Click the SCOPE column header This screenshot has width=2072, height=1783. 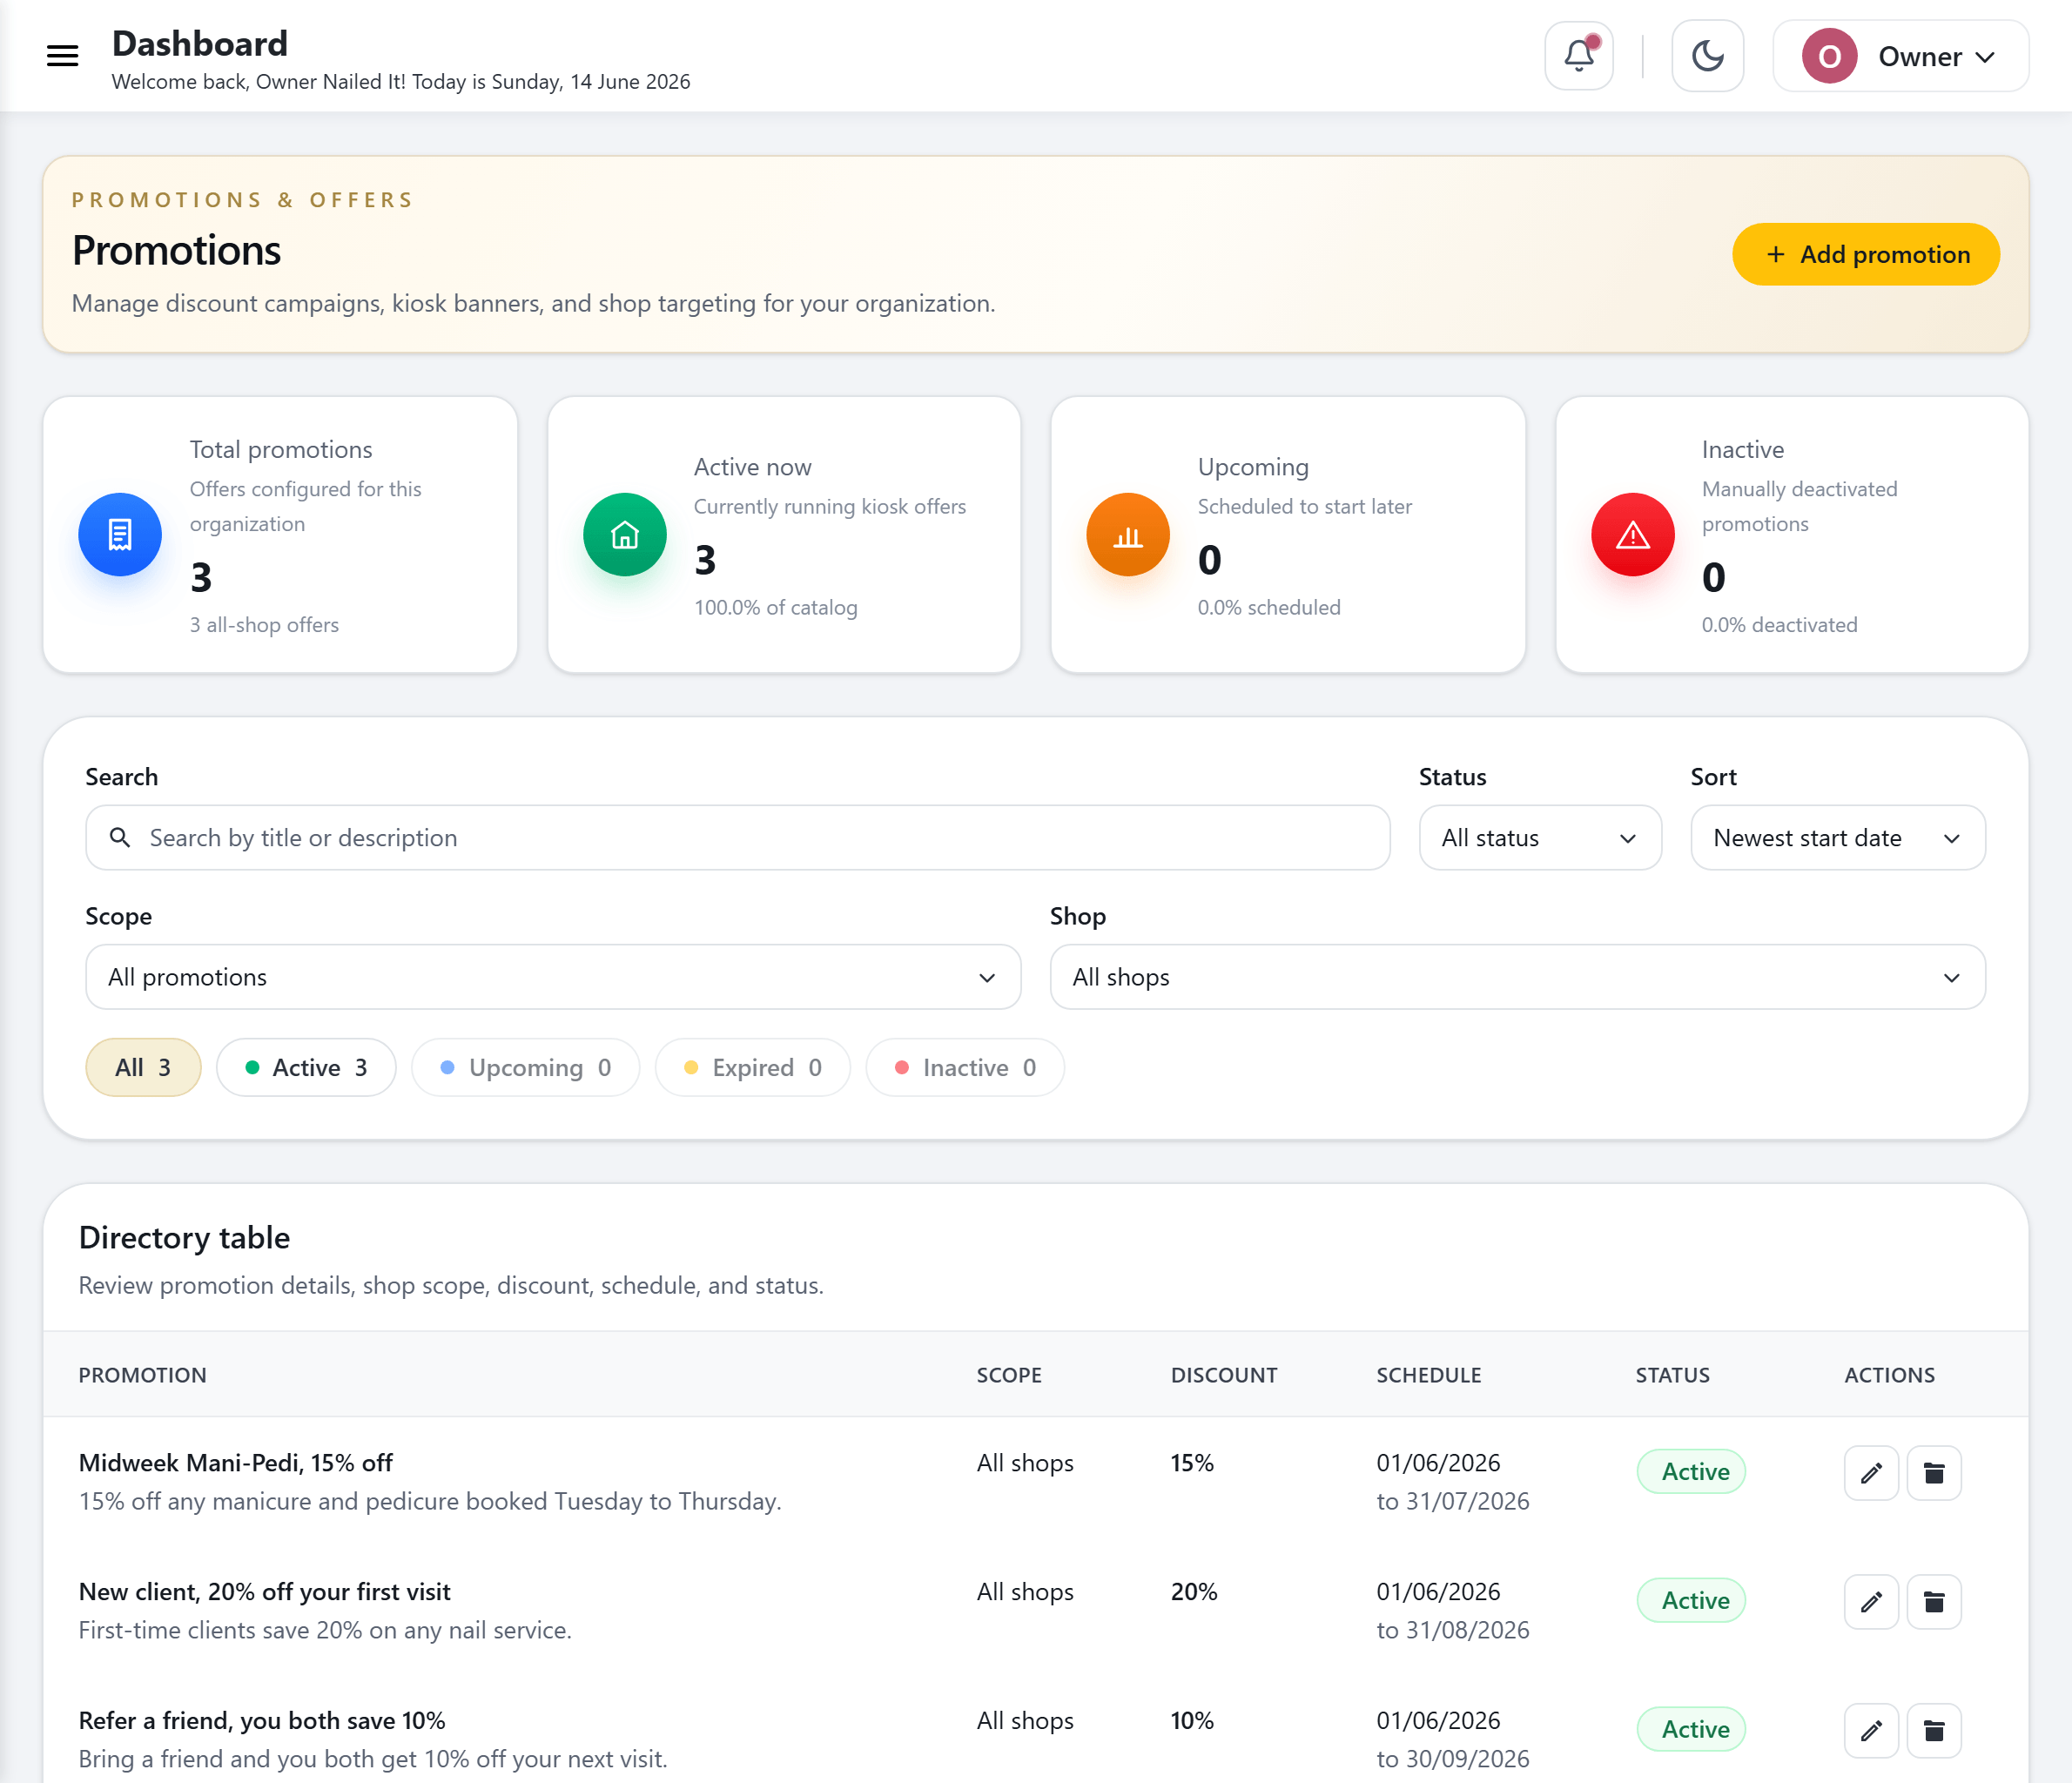pos(1009,1374)
